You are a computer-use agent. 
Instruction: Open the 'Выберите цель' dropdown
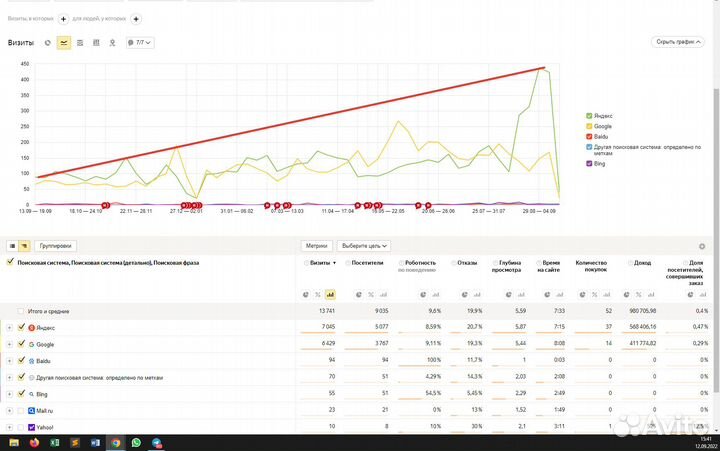[x=364, y=246]
